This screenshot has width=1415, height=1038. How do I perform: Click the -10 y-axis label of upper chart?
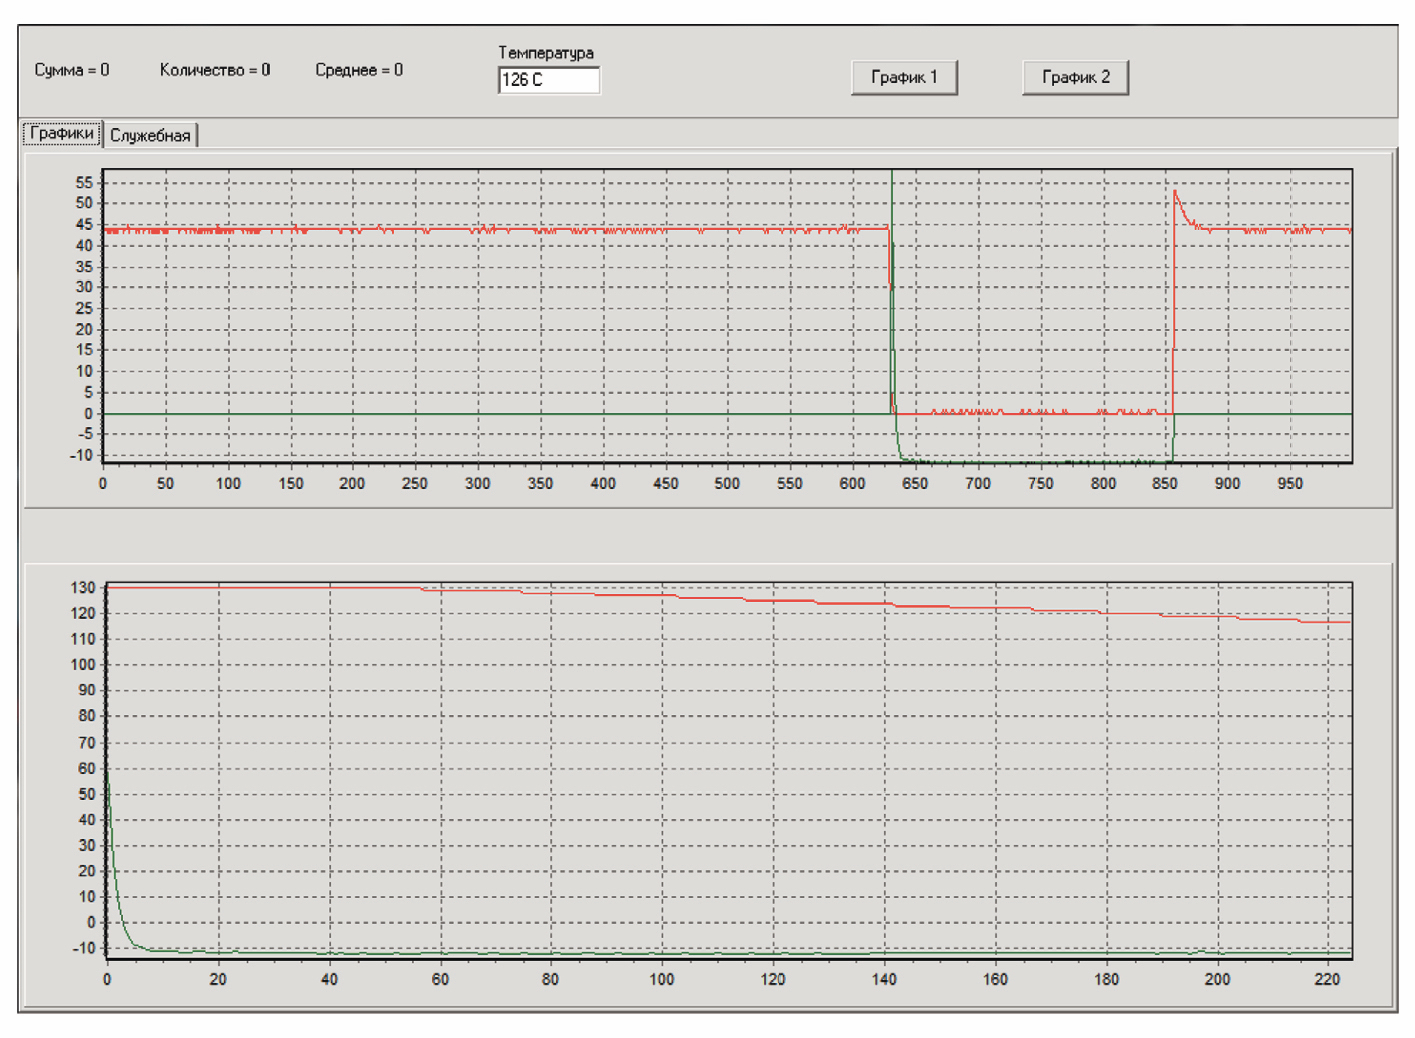81,455
